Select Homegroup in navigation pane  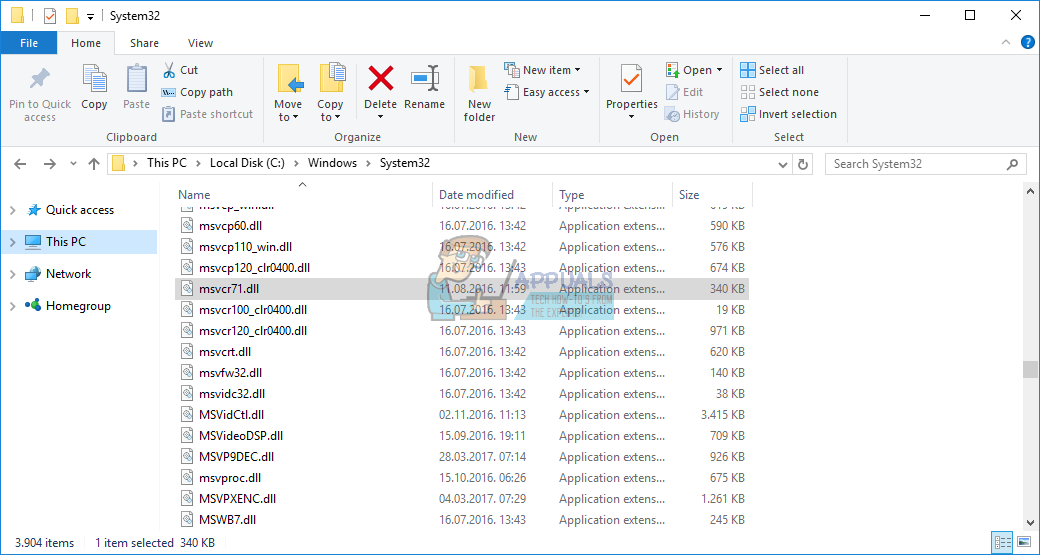(78, 306)
